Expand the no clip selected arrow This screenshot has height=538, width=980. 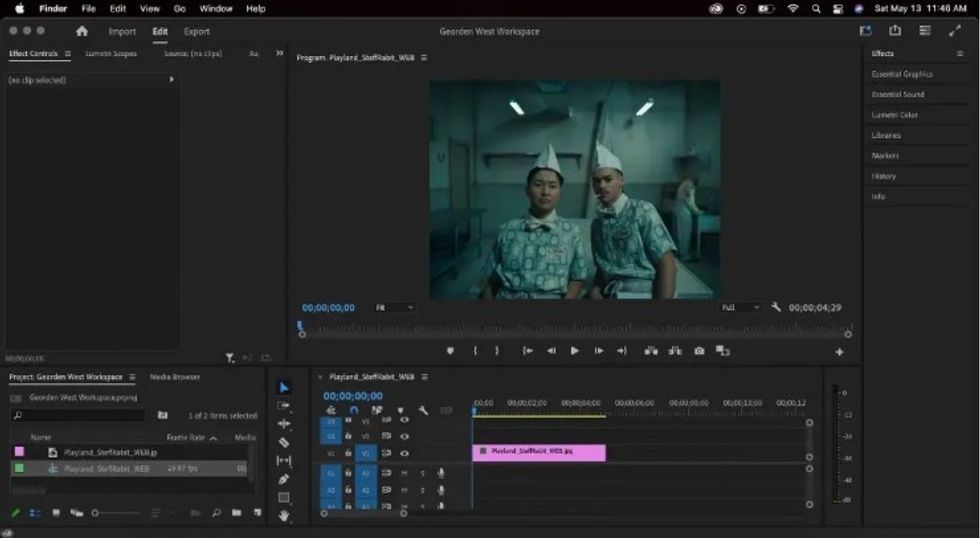pos(171,80)
